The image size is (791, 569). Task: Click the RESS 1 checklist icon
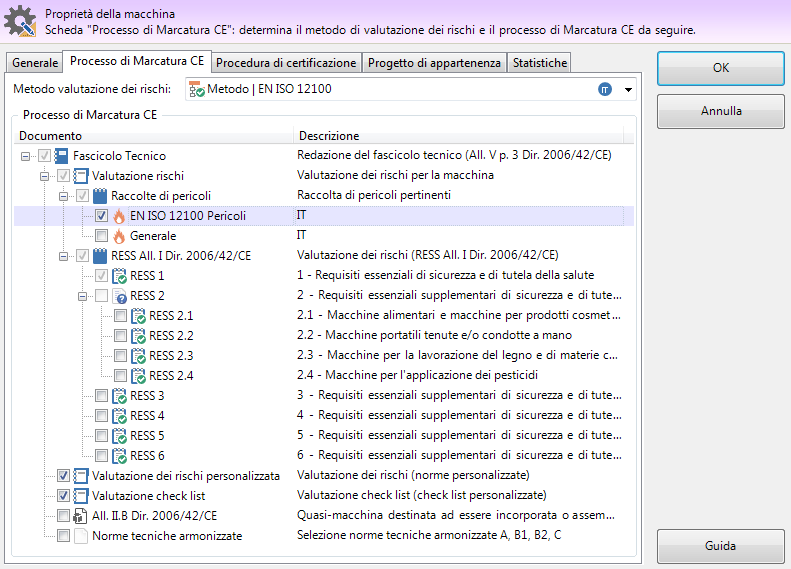point(119,276)
